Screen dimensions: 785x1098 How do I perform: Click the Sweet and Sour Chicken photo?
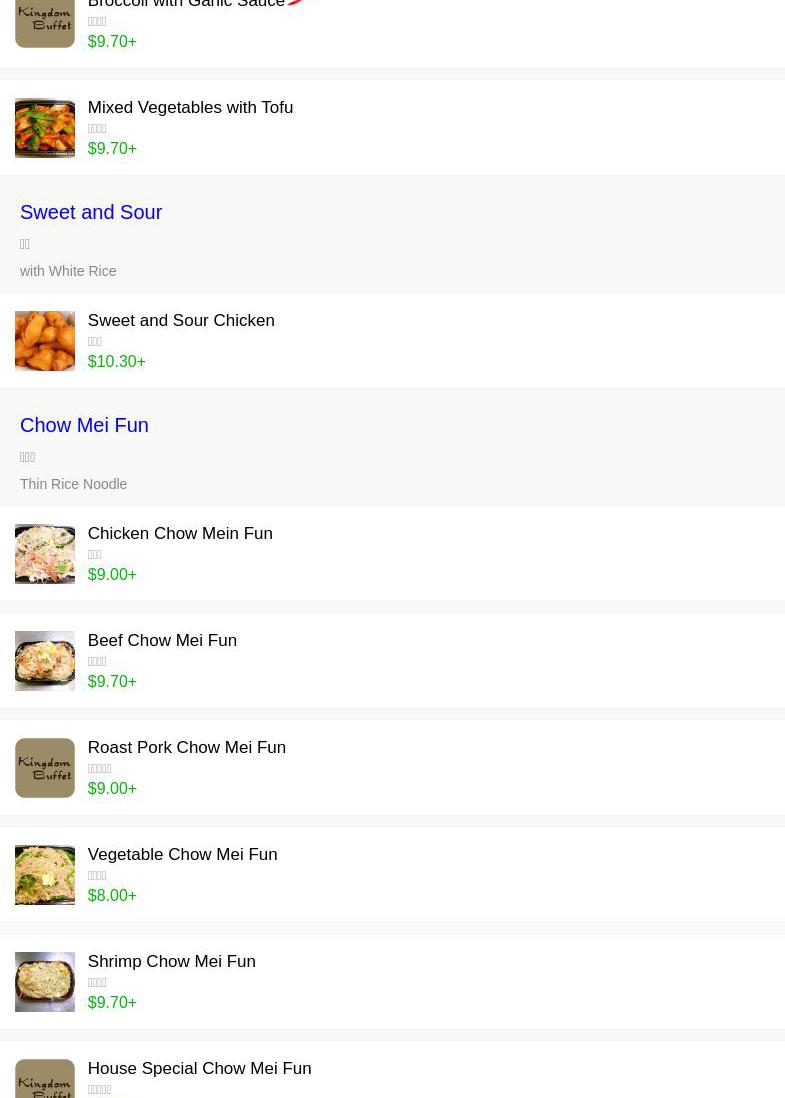click(x=45, y=341)
